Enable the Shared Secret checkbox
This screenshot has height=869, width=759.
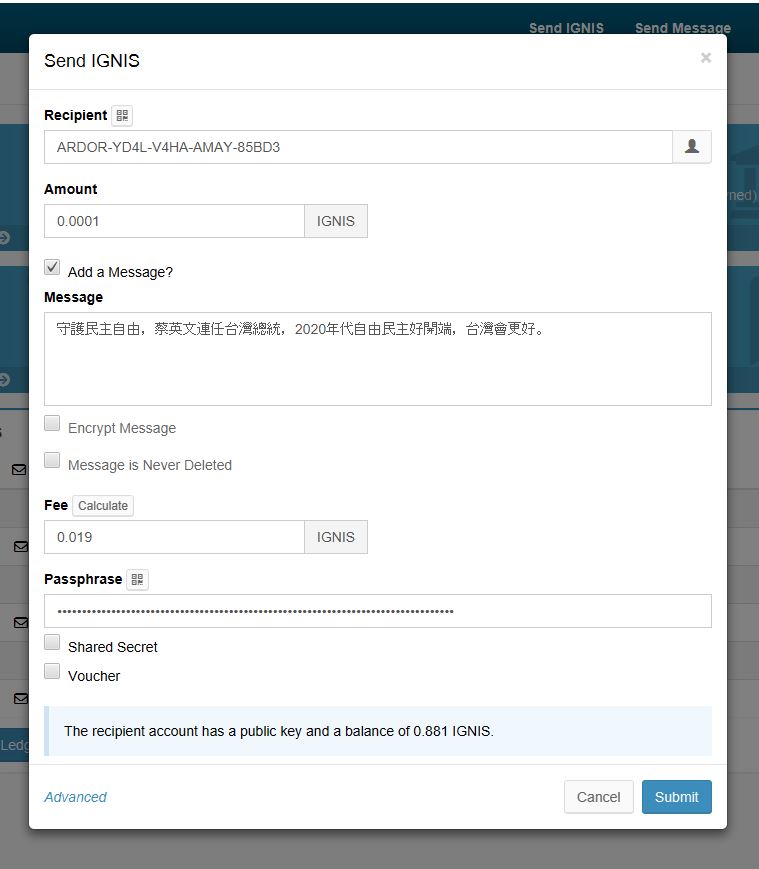coord(52,643)
